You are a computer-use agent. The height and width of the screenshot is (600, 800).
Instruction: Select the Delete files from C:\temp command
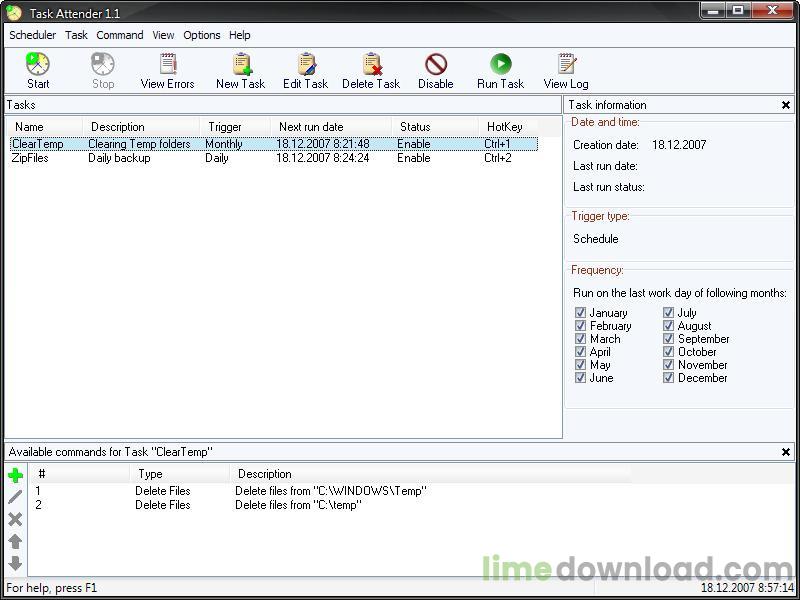tap(298, 505)
